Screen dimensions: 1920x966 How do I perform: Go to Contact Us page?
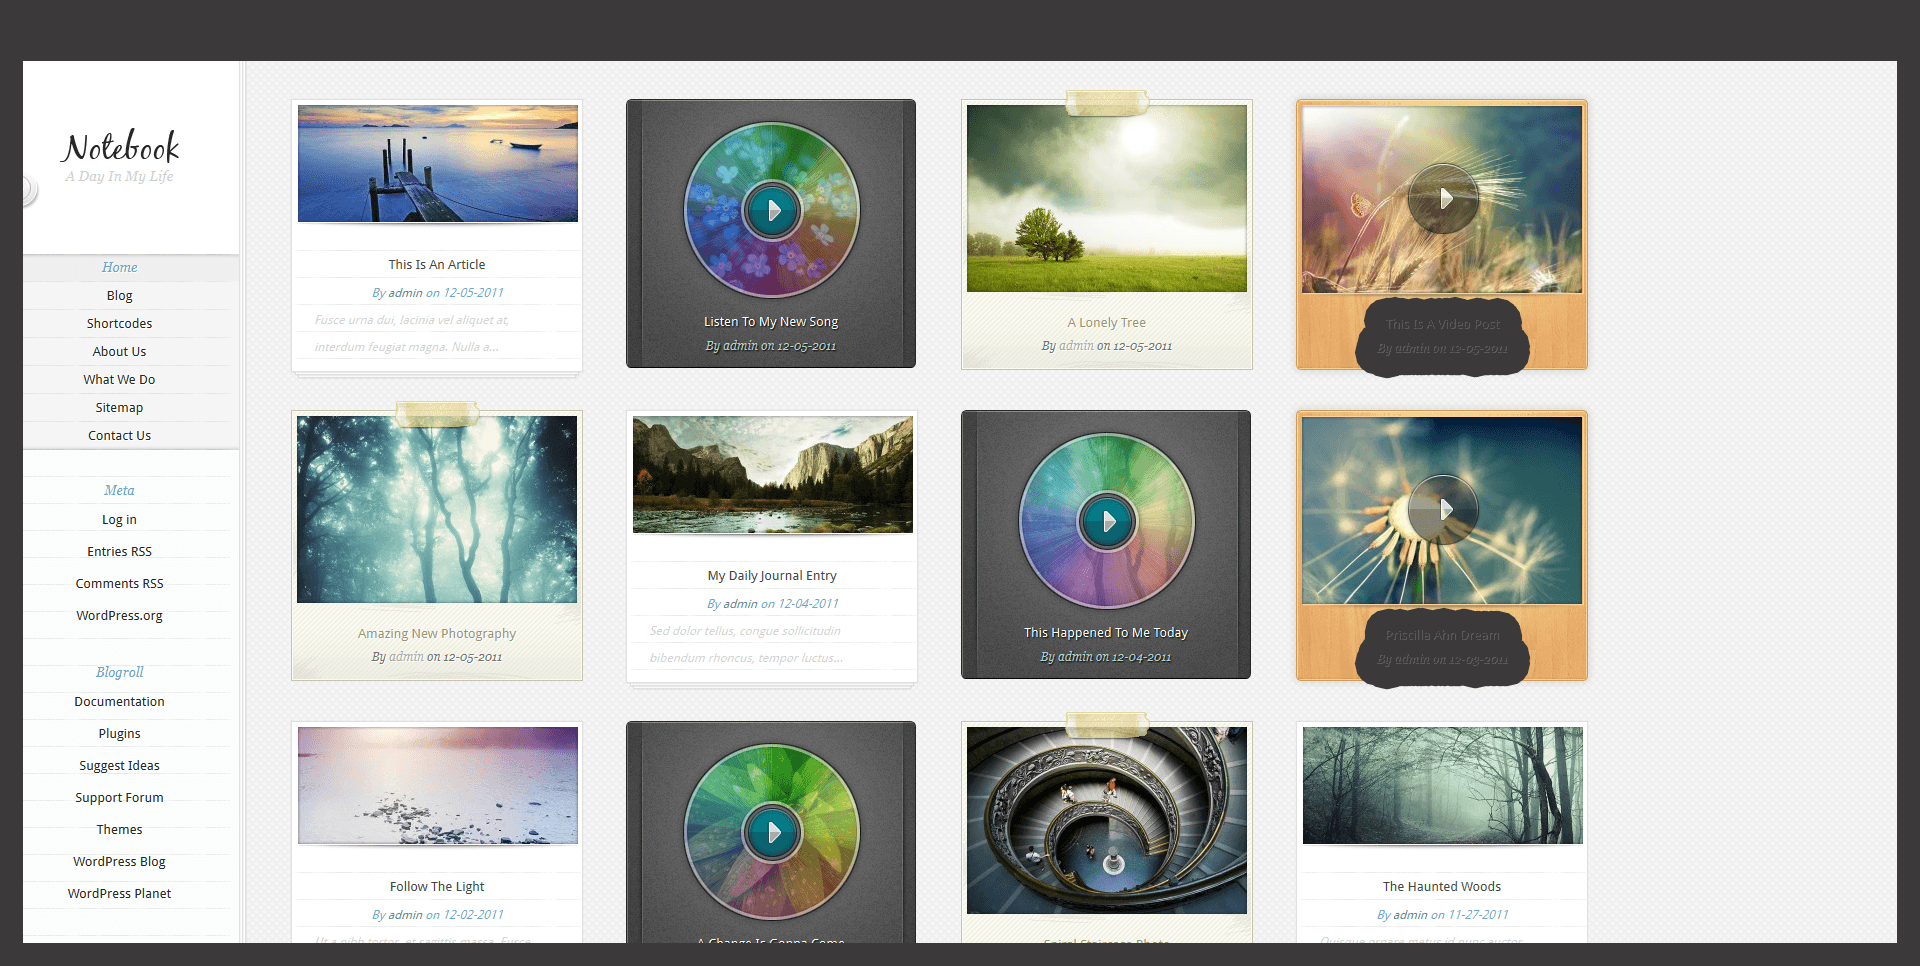click(x=120, y=435)
